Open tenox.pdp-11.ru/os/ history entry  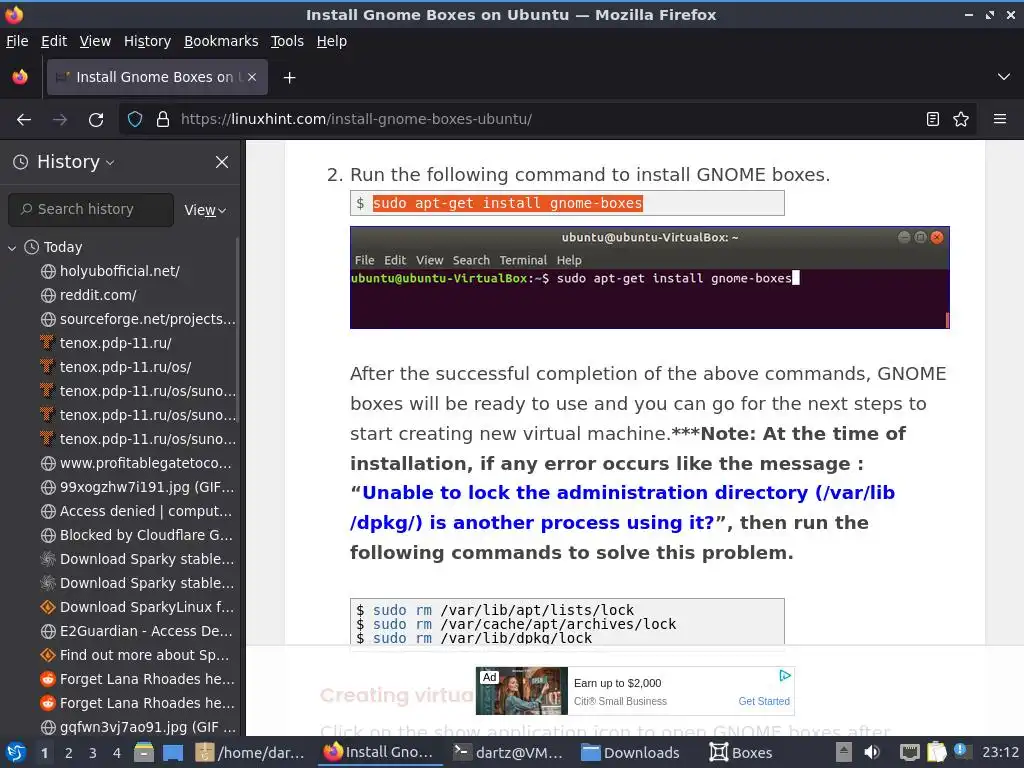pos(125,367)
